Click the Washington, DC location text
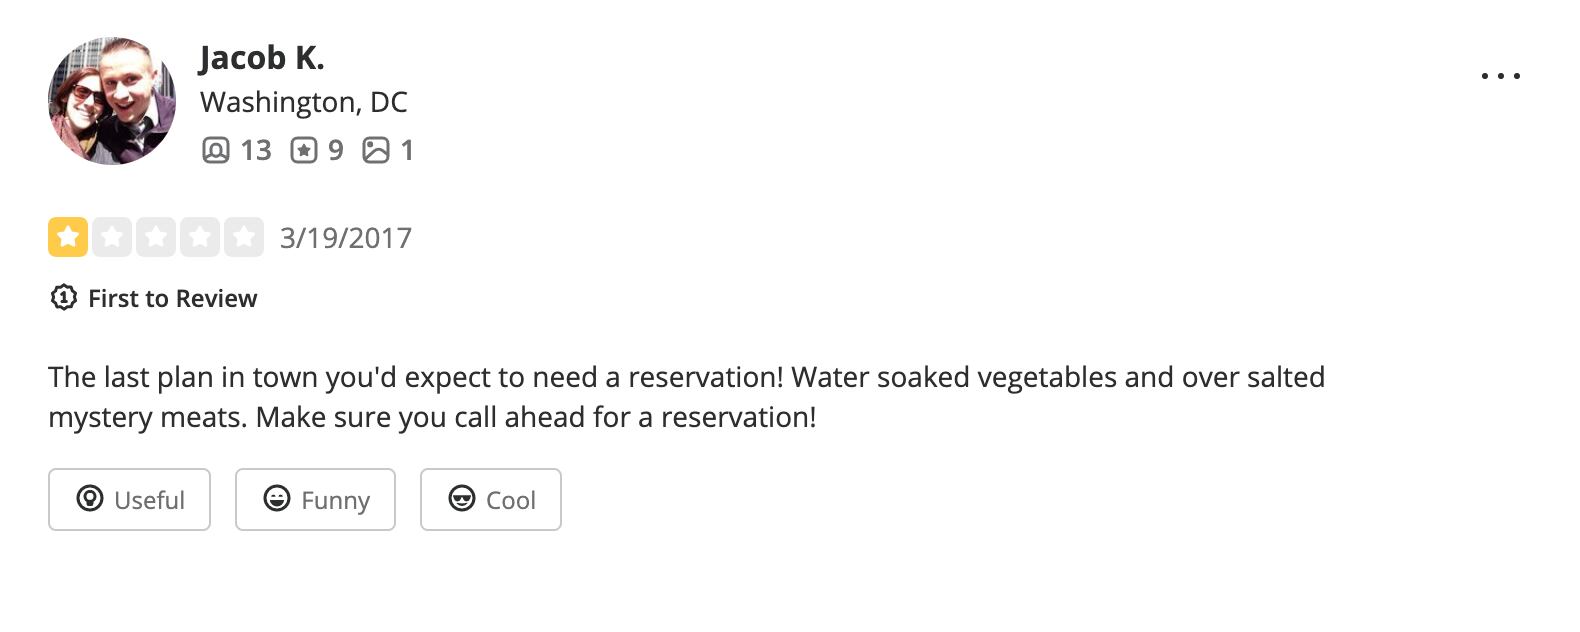 [x=304, y=102]
